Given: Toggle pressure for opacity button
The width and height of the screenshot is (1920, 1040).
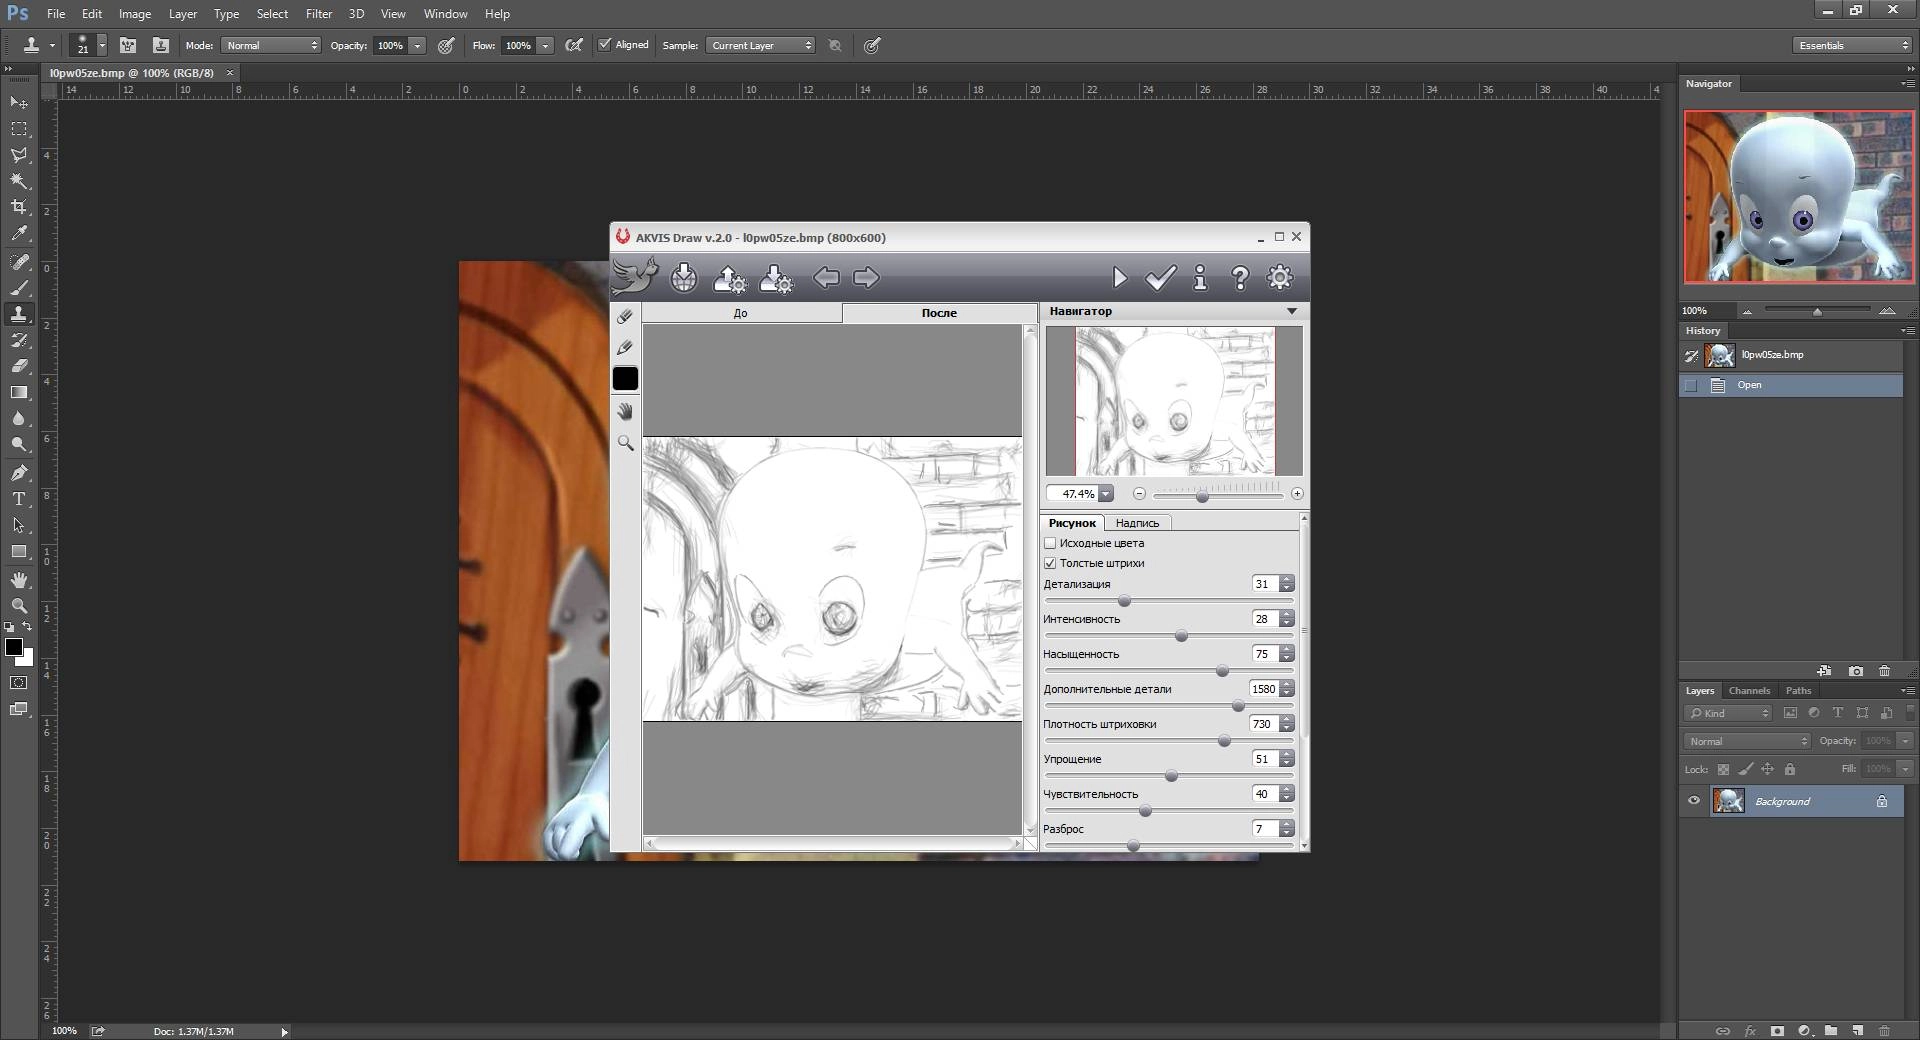Looking at the screenshot, I should (447, 45).
